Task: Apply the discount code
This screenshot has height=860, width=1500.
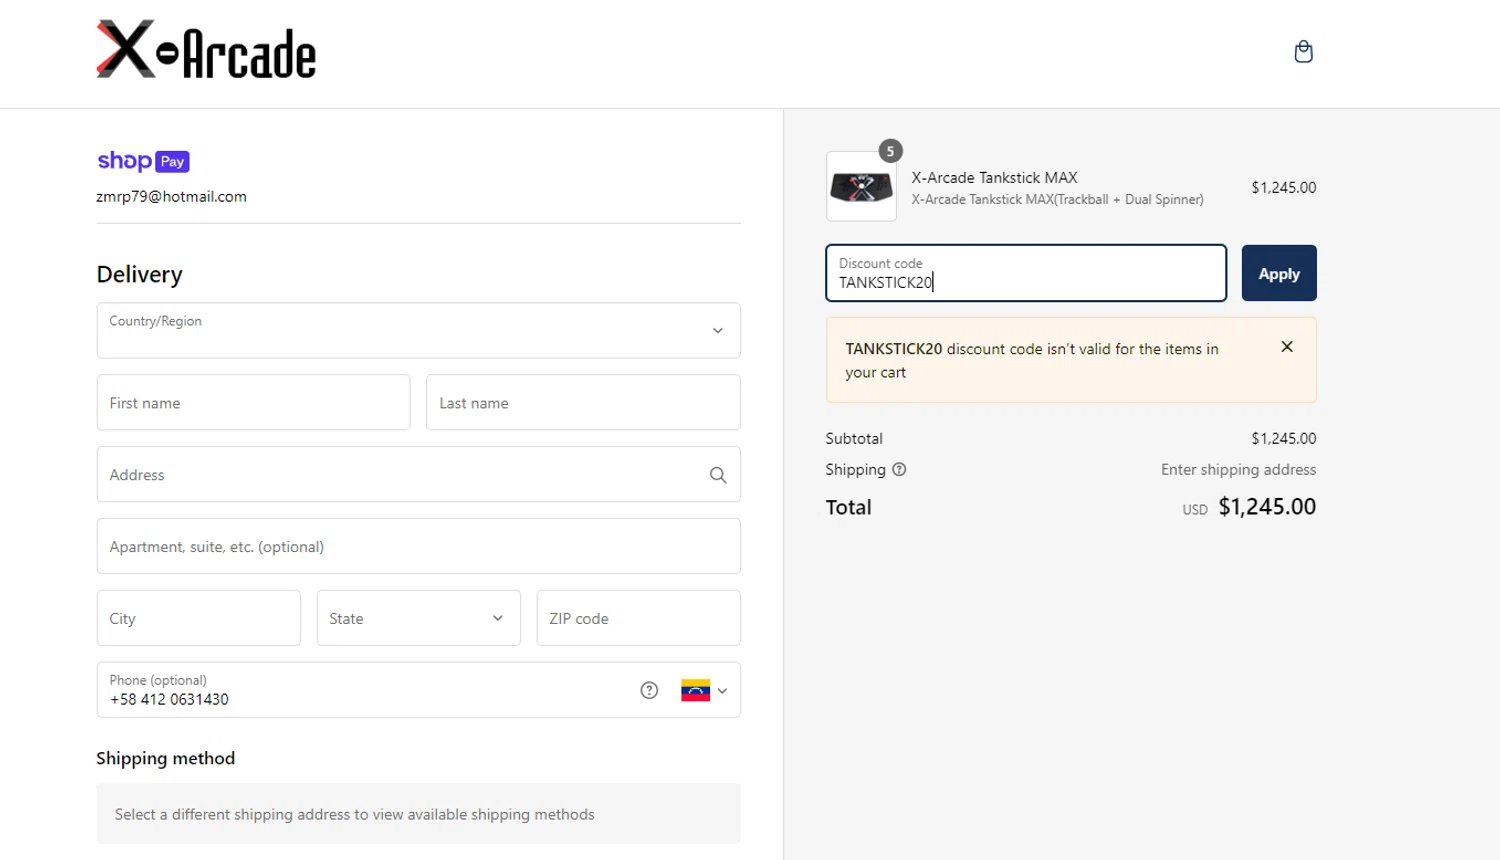Action: pyautogui.click(x=1278, y=273)
